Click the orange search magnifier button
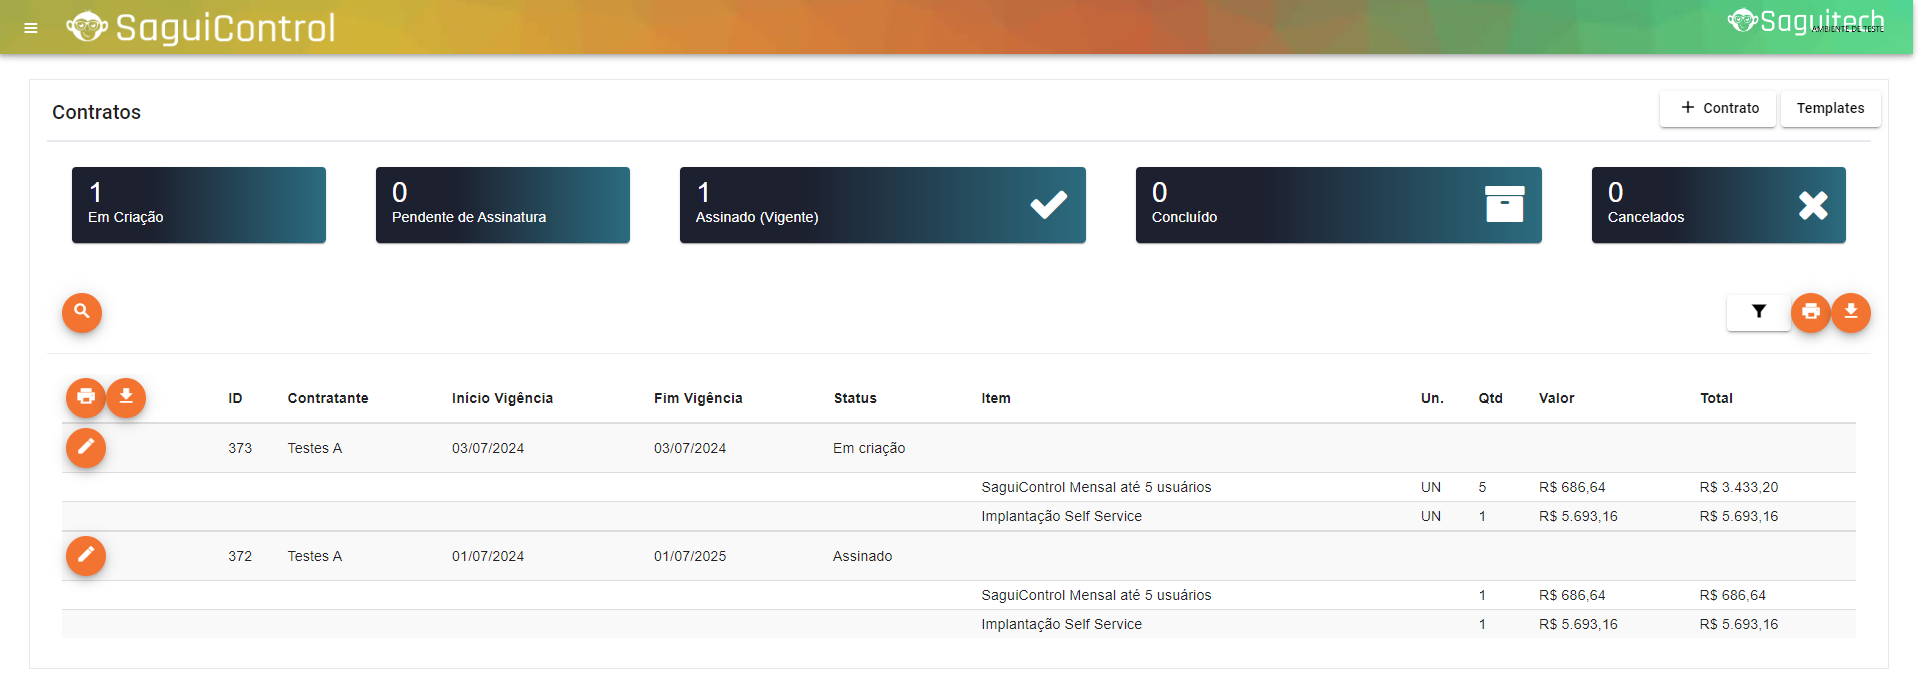This screenshot has height=698, width=1918. click(x=82, y=312)
